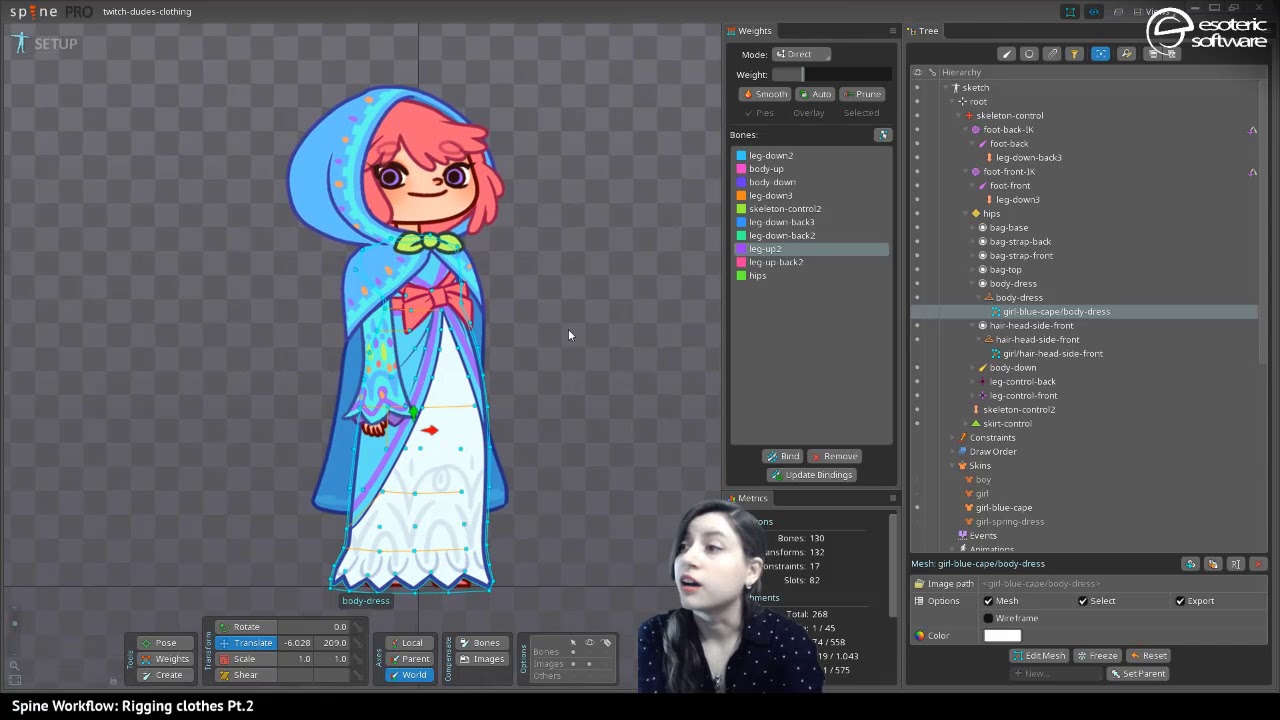Activate the Shear transform tool
The width and height of the screenshot is (1280, 720).
(246, 675)
